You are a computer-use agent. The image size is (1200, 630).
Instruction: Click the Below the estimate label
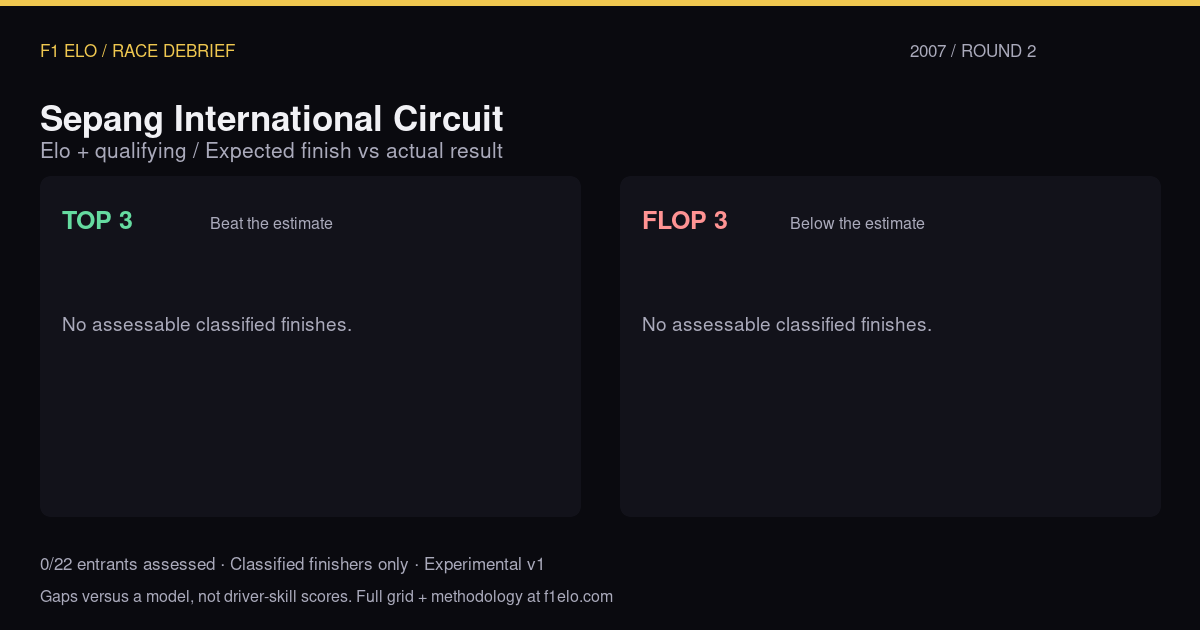[x=857, y=224]
